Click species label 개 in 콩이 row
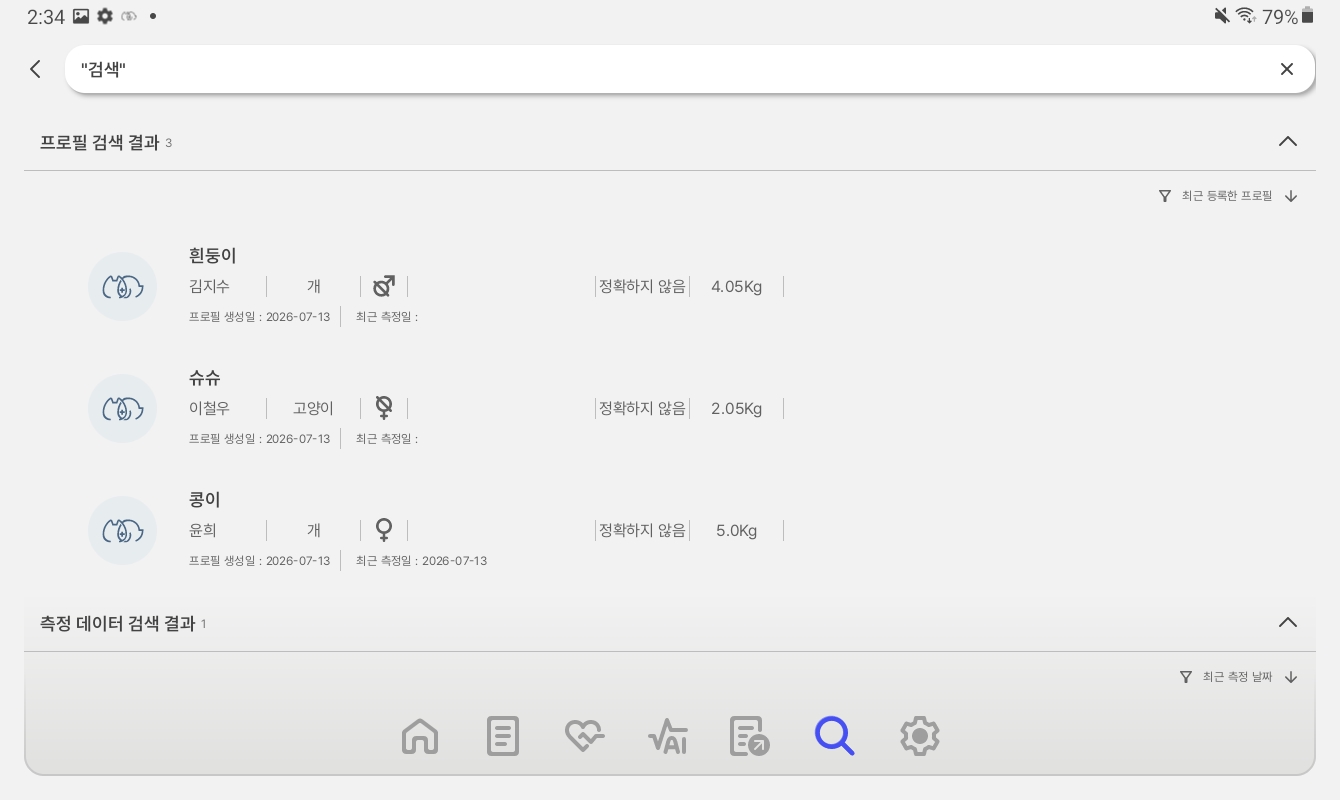1340x800 pixels. pos(313,530)
